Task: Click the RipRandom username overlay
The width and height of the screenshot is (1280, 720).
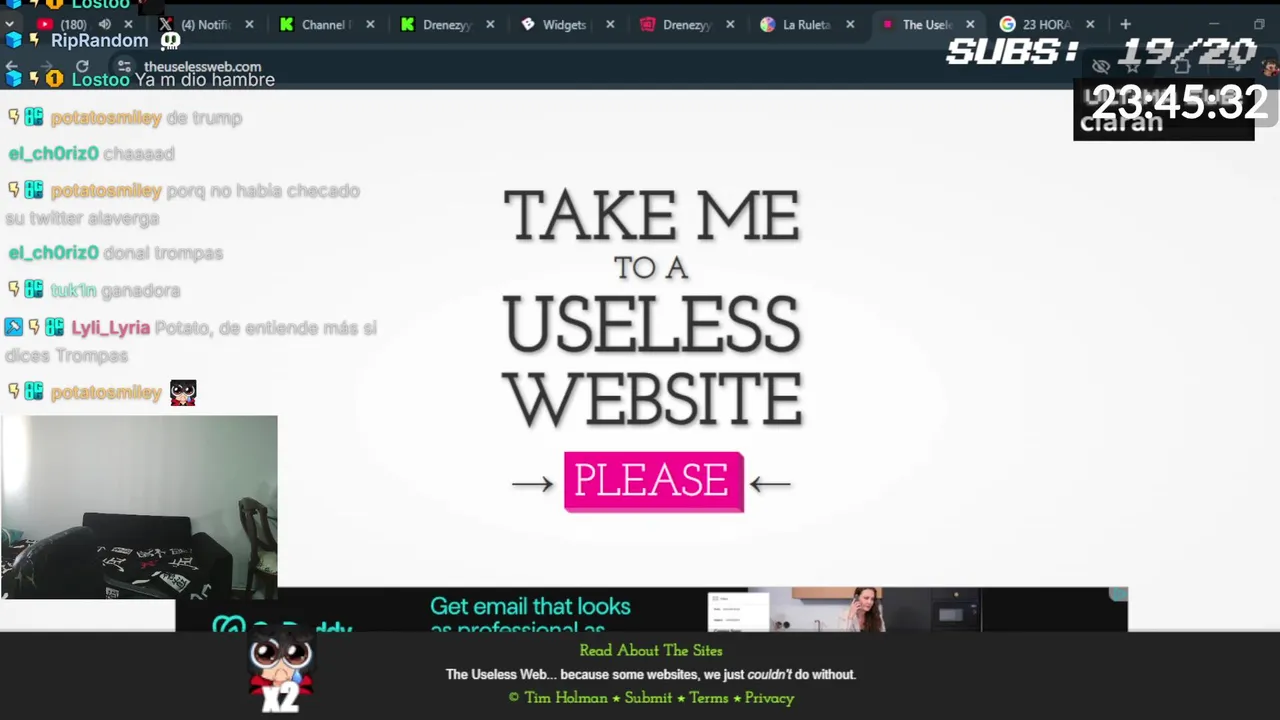Action: coord(100,41)
